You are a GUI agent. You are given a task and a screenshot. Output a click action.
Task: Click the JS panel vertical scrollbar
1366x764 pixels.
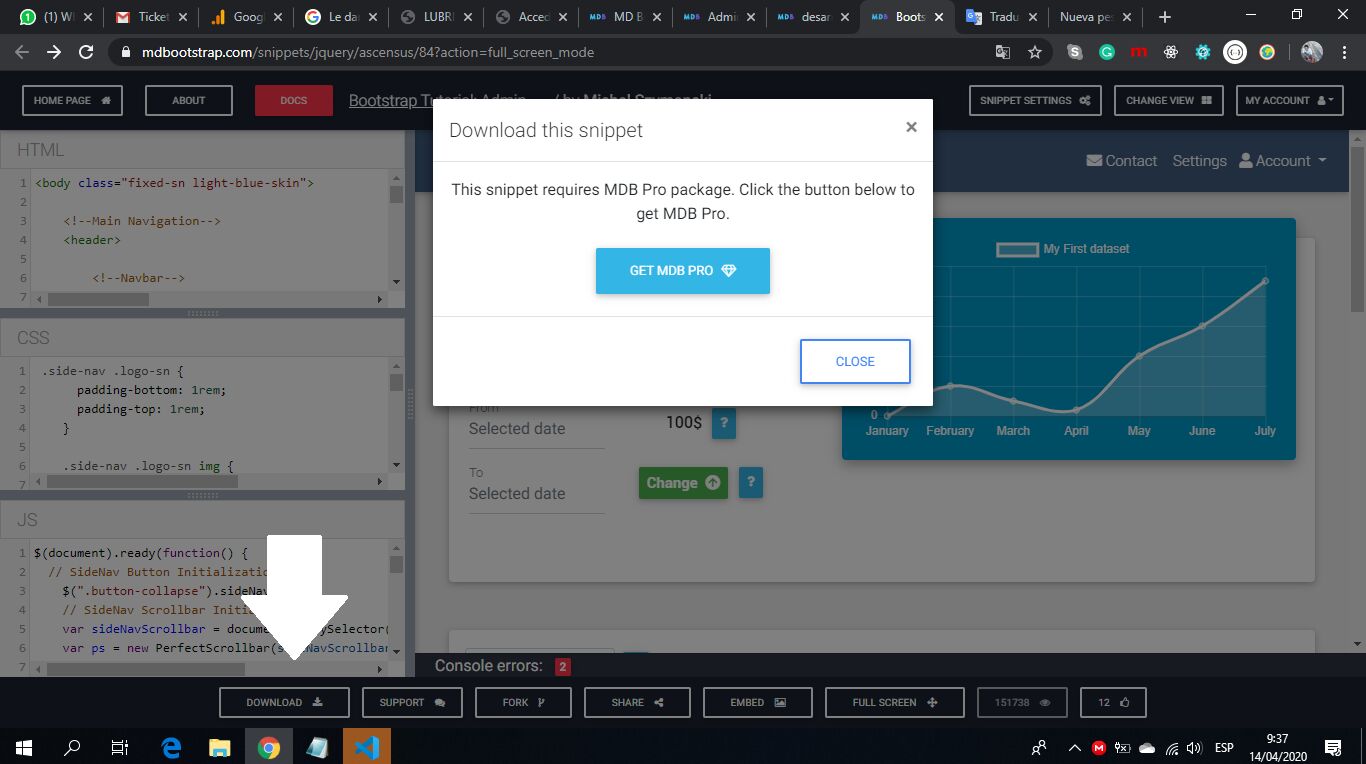[x=396, y=602]
